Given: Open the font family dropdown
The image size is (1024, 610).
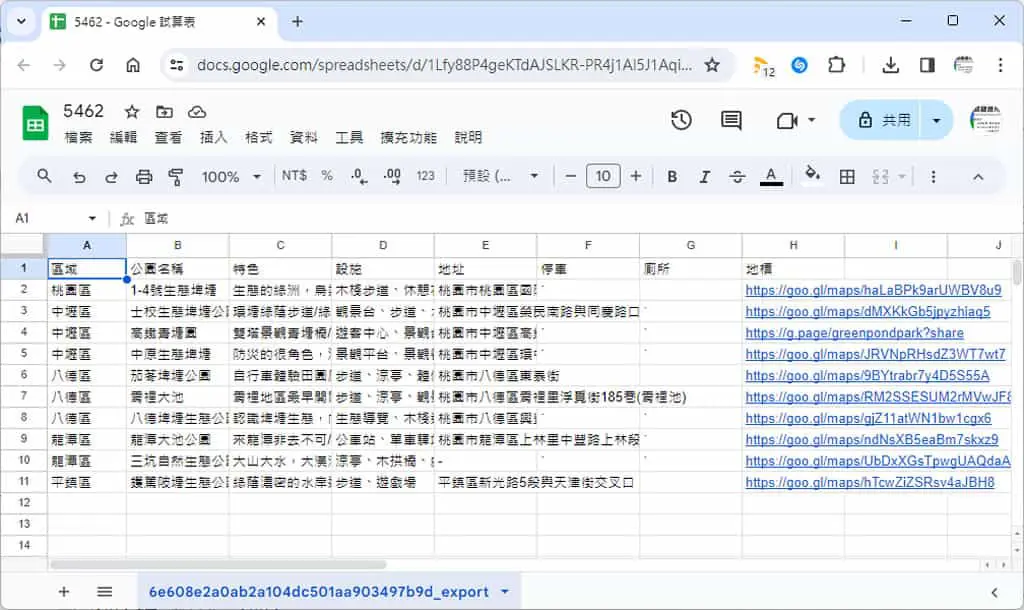Looking at the screenshot, I should coord(501,176).
